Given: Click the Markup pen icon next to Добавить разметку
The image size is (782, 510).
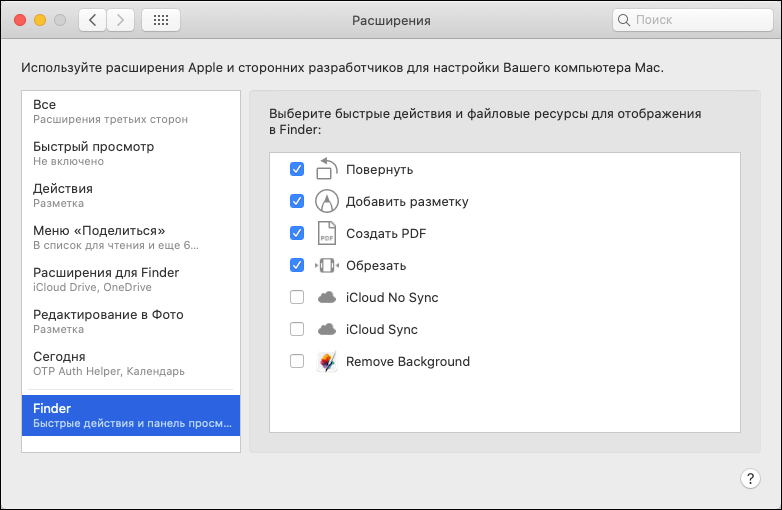Looking at the screenshot, I should click(x=327, y=201).
